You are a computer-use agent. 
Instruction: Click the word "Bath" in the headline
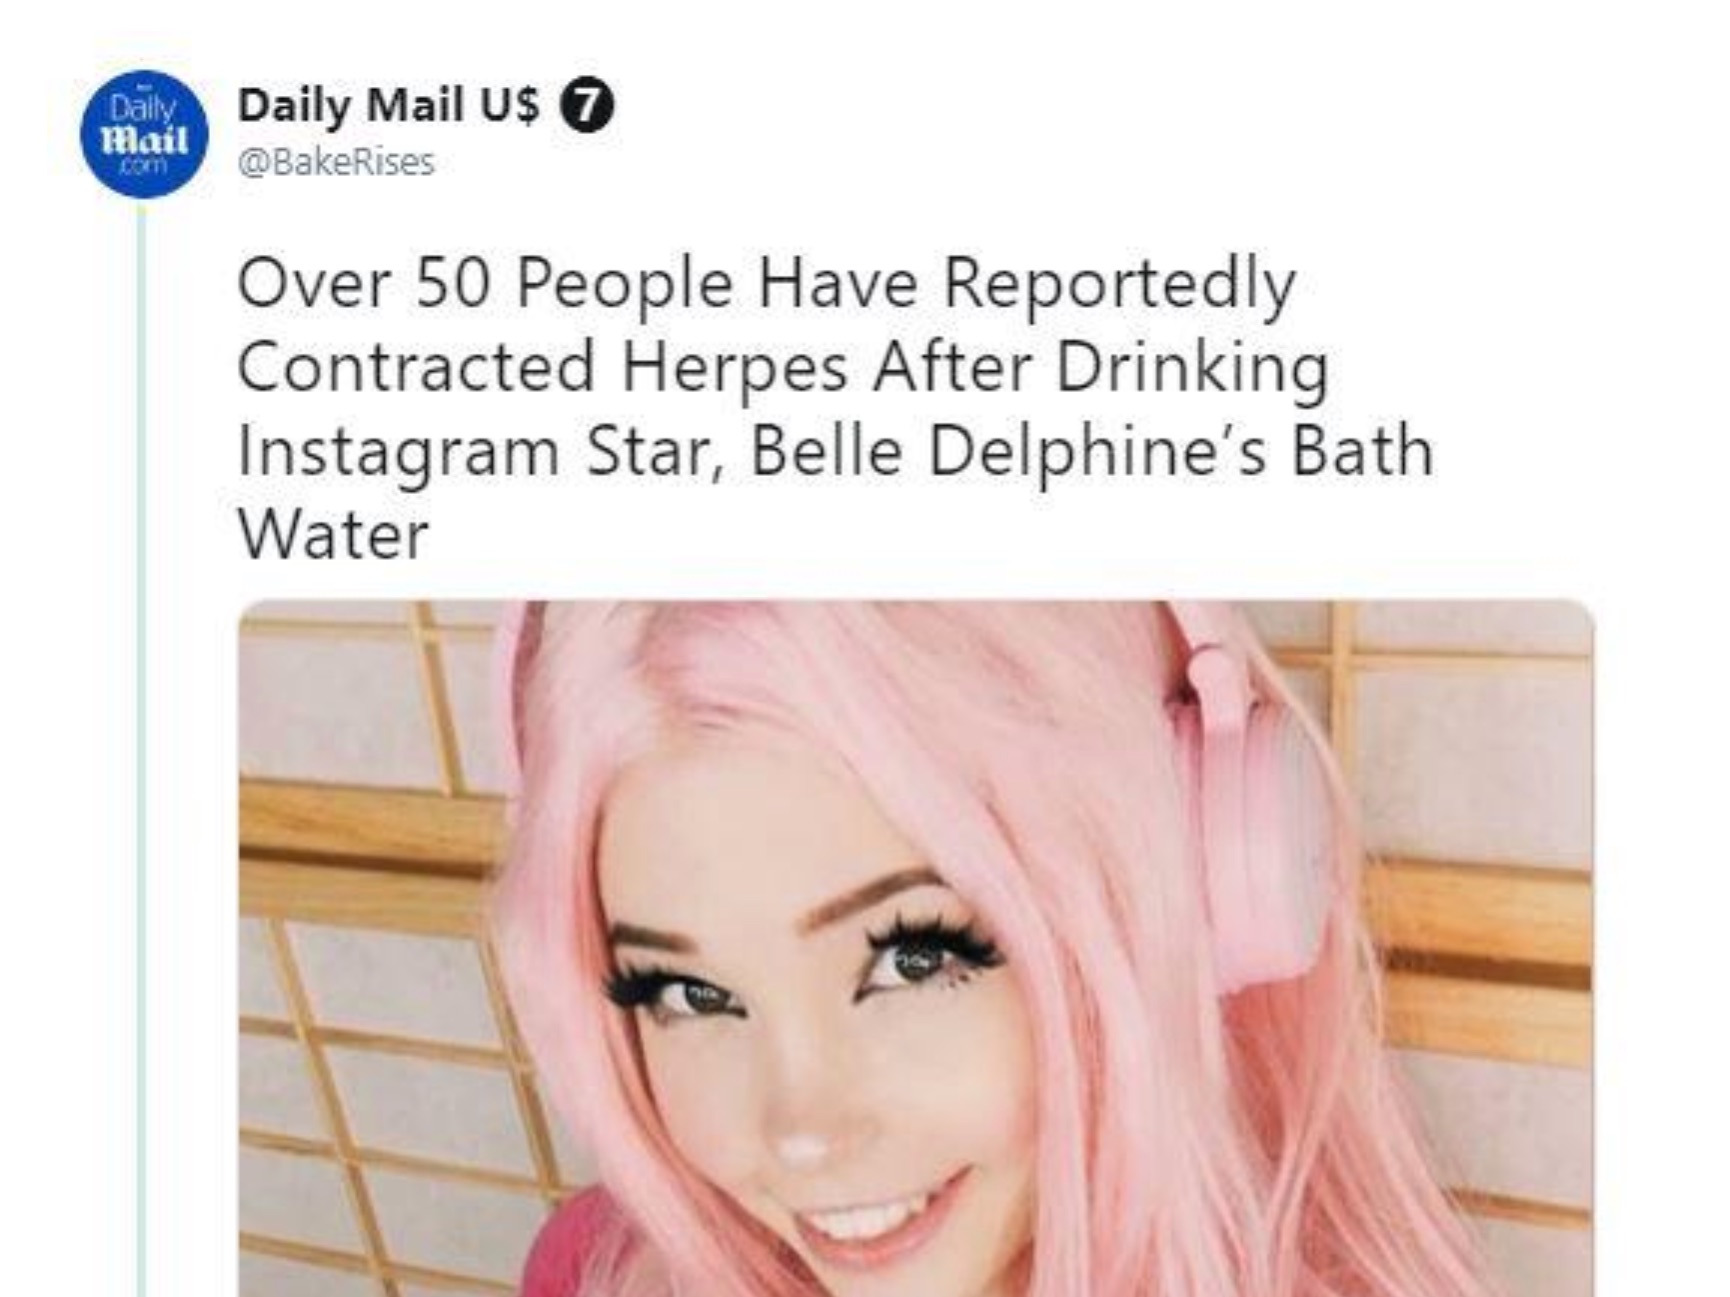tap(1363, 451)
